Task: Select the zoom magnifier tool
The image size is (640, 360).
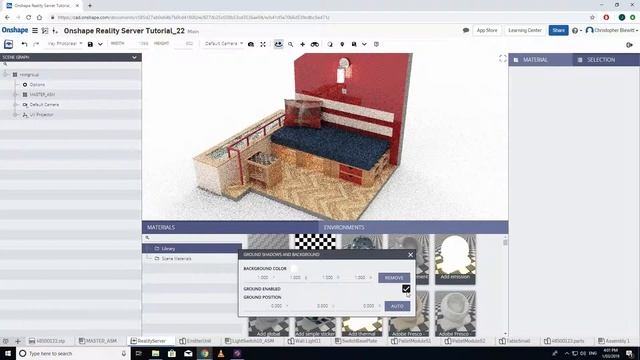Action: (x=291, y=44)
